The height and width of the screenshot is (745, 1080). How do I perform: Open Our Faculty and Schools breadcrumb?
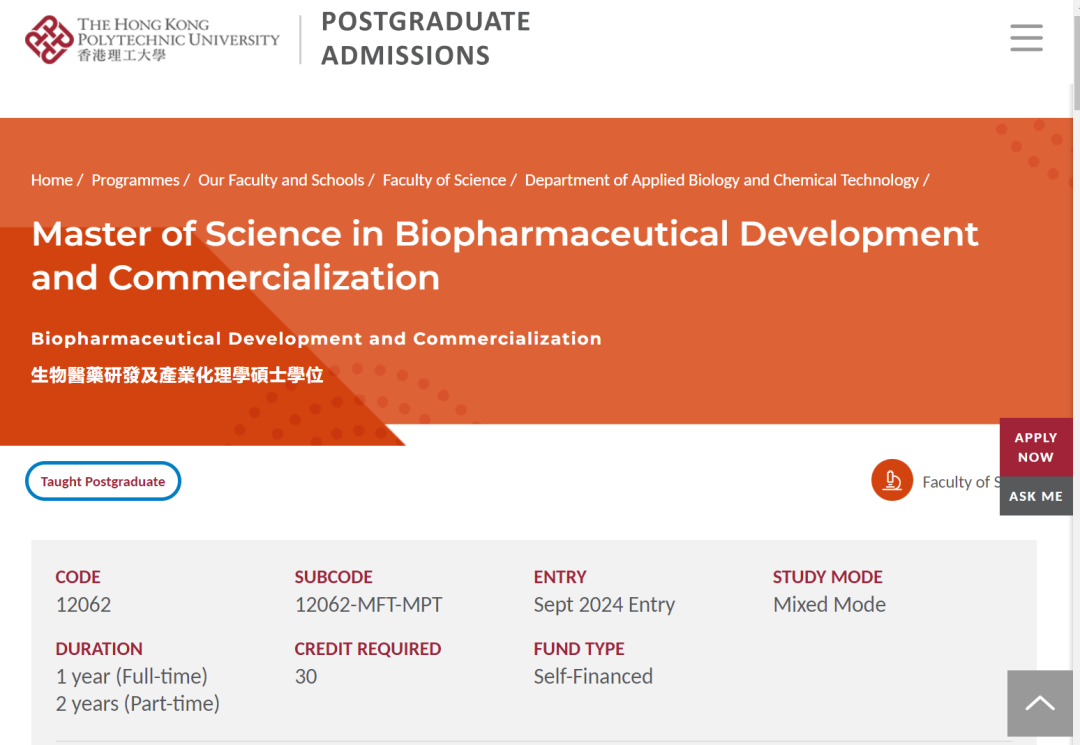coord(281,180)
